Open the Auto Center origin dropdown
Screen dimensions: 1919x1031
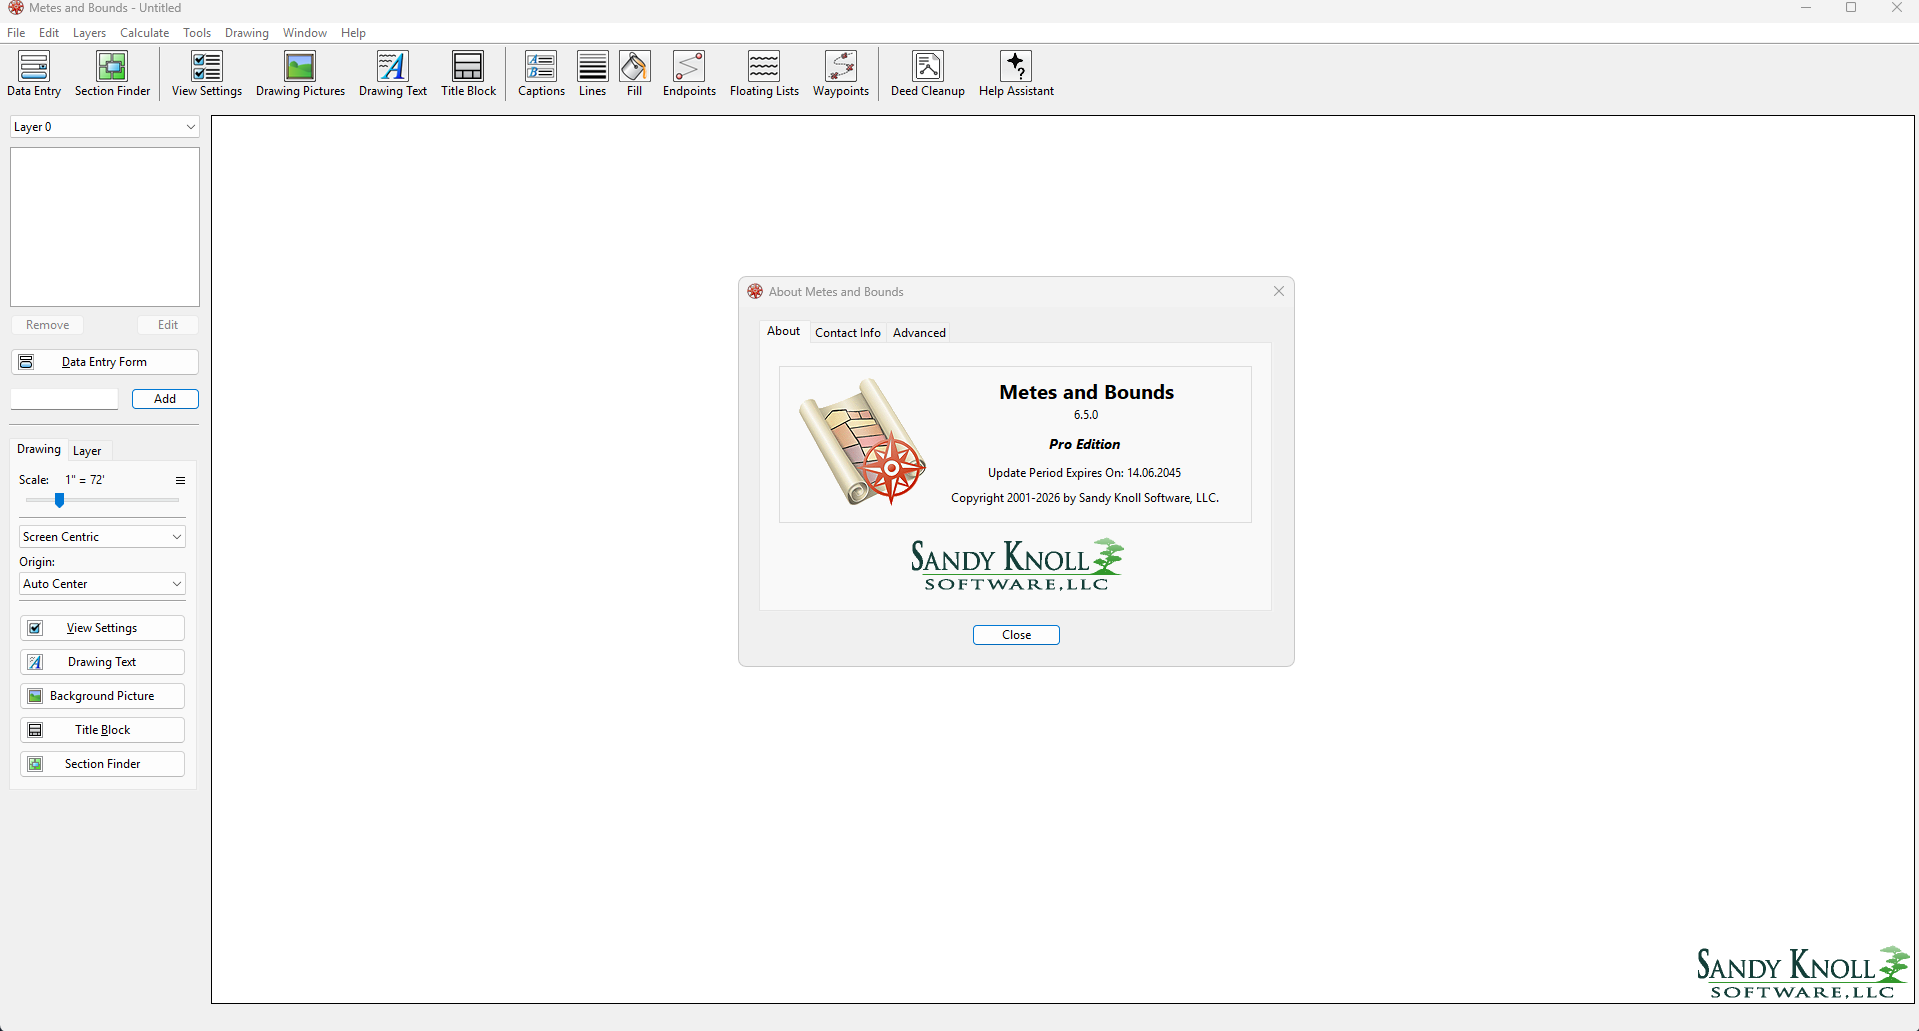[x=102, y=584]
